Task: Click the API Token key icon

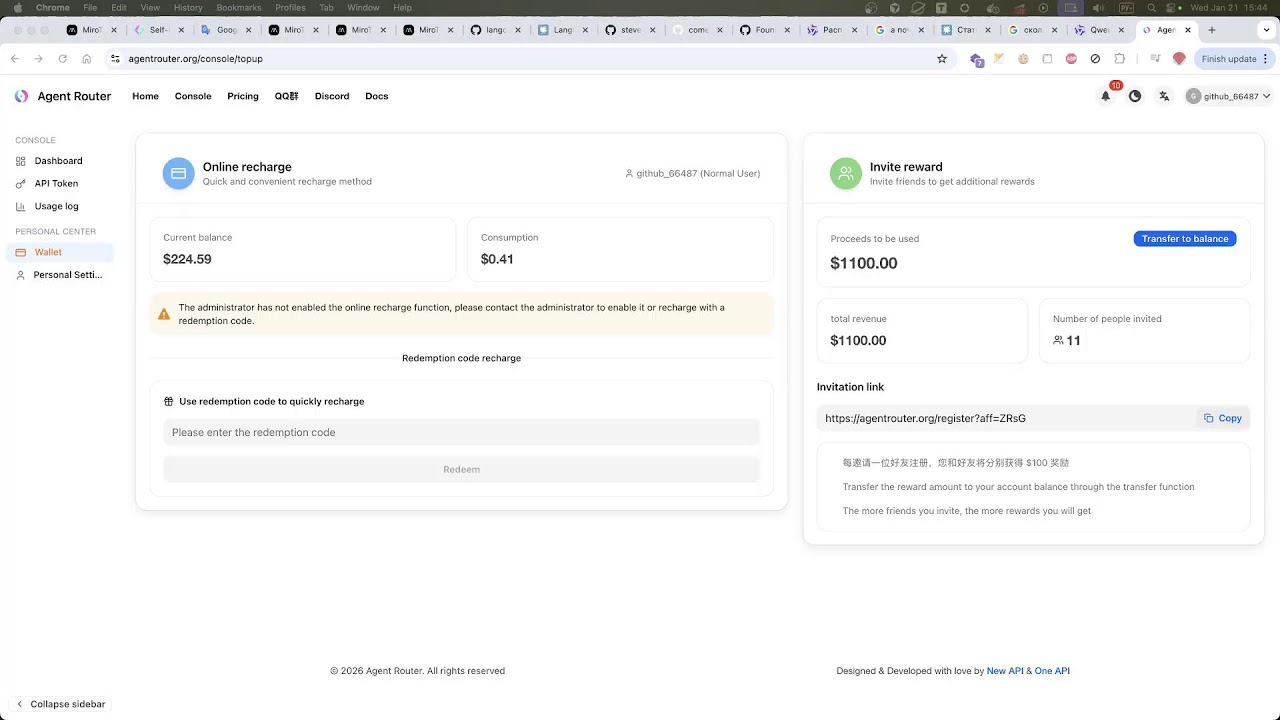Action: pos(21,184)
